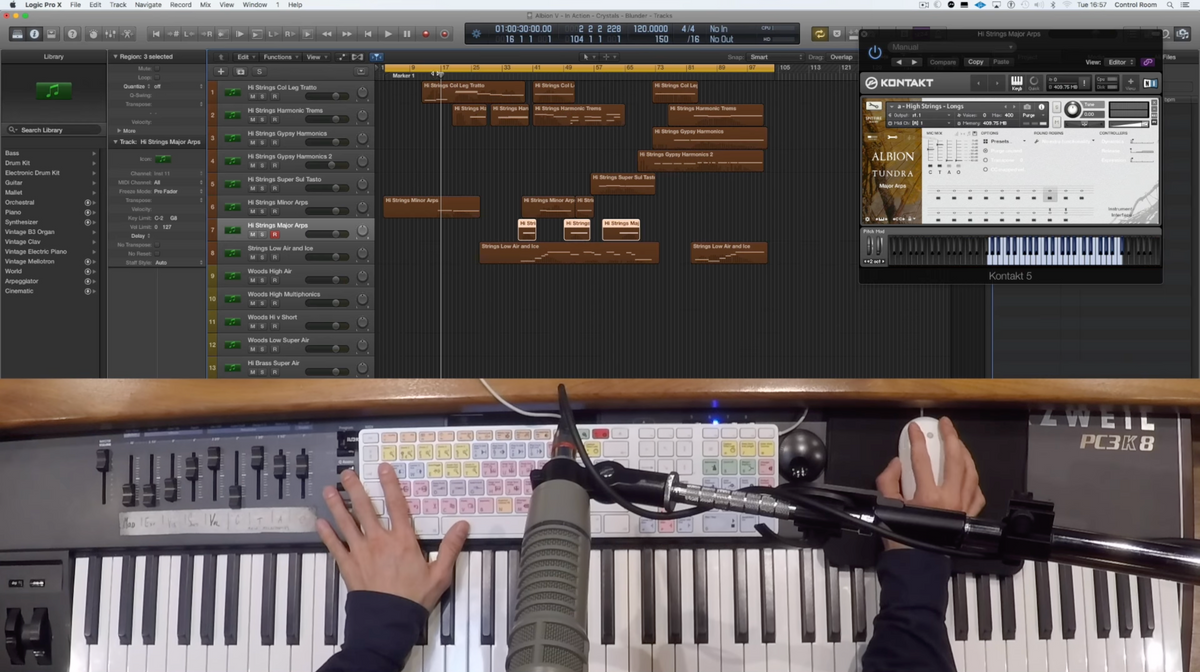Open the Mix menu in menu bar
Image resolution: width=1200 pixels, height=672 pixels.
click(205, 5)
